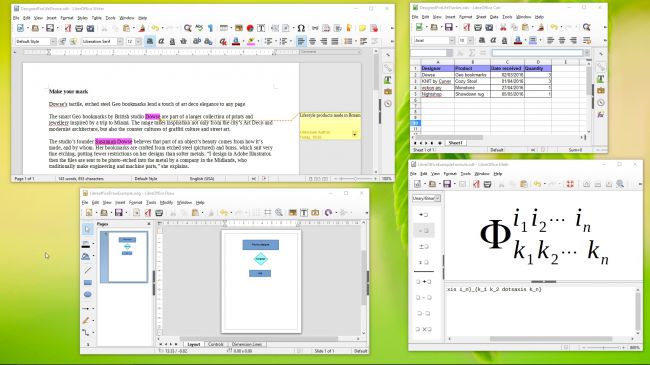Open Font Size dropdown in Calc
Screen dimensions: 650x365
(470, 40)
